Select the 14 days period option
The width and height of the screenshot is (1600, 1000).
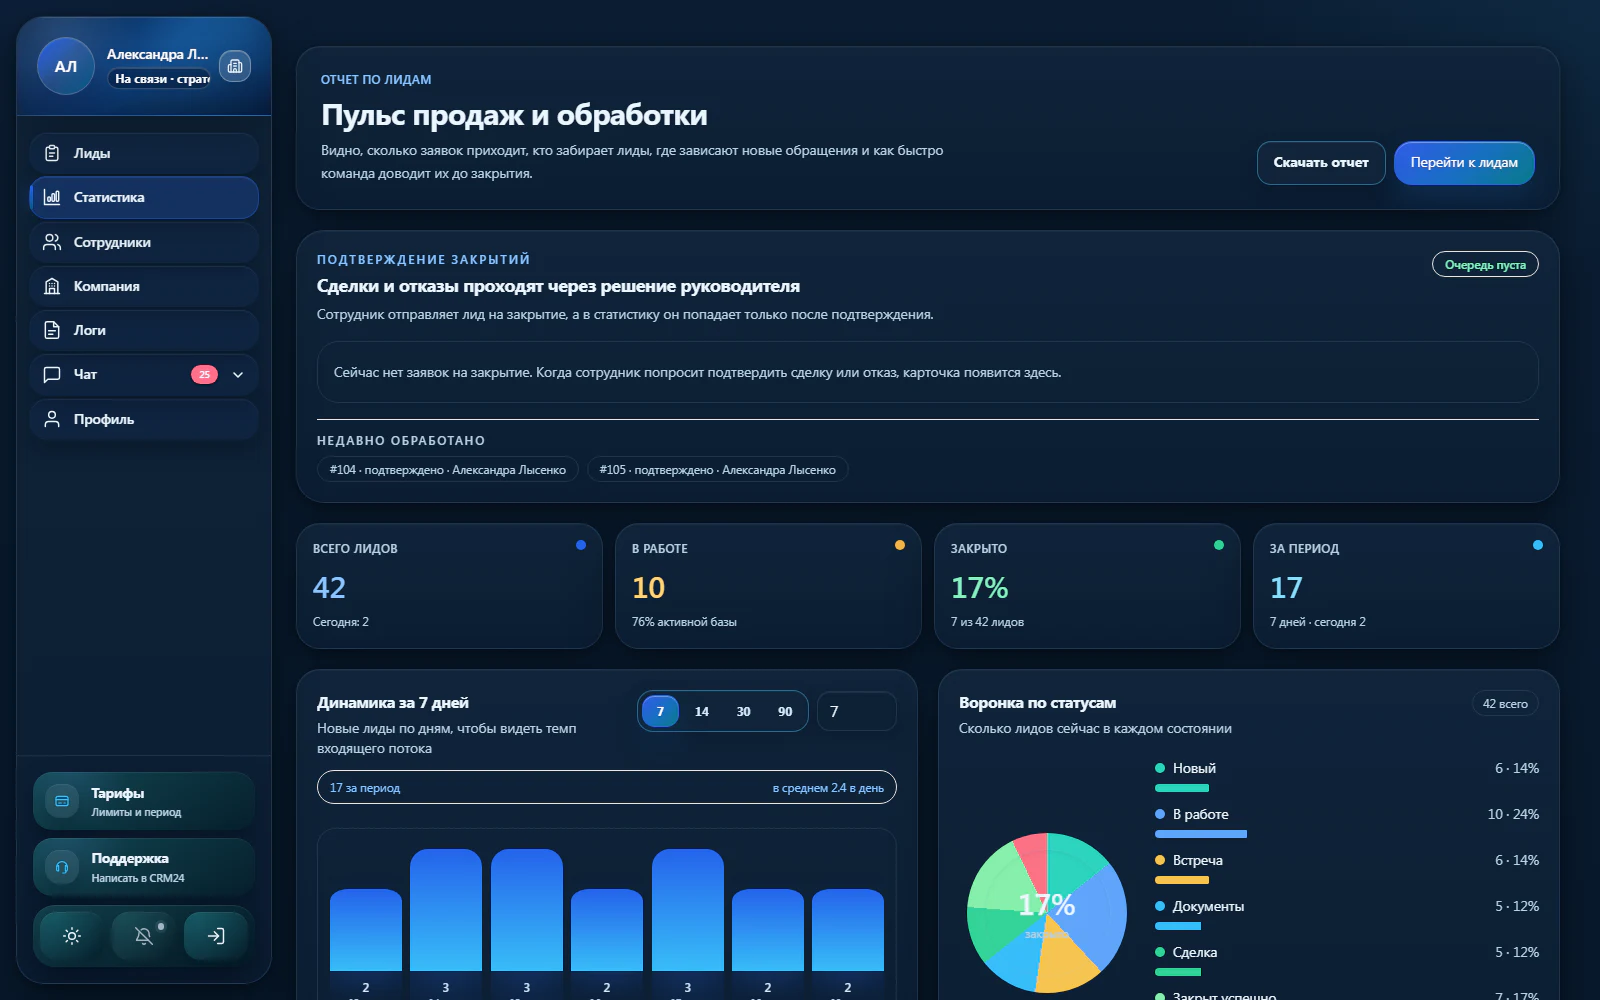pos(702,712)
